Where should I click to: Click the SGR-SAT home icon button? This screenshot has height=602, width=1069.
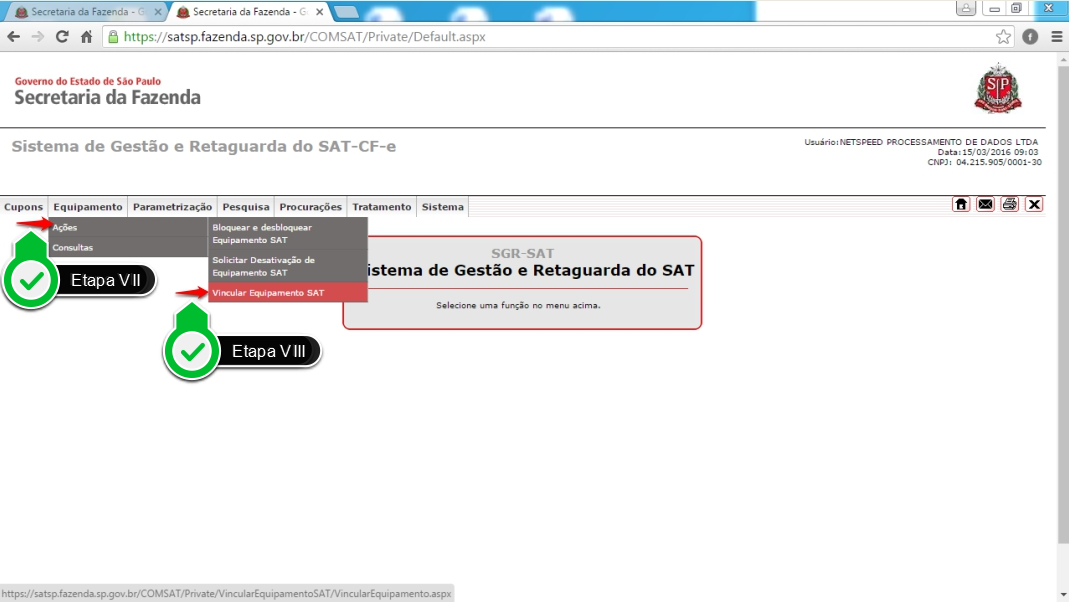(961, 204)
